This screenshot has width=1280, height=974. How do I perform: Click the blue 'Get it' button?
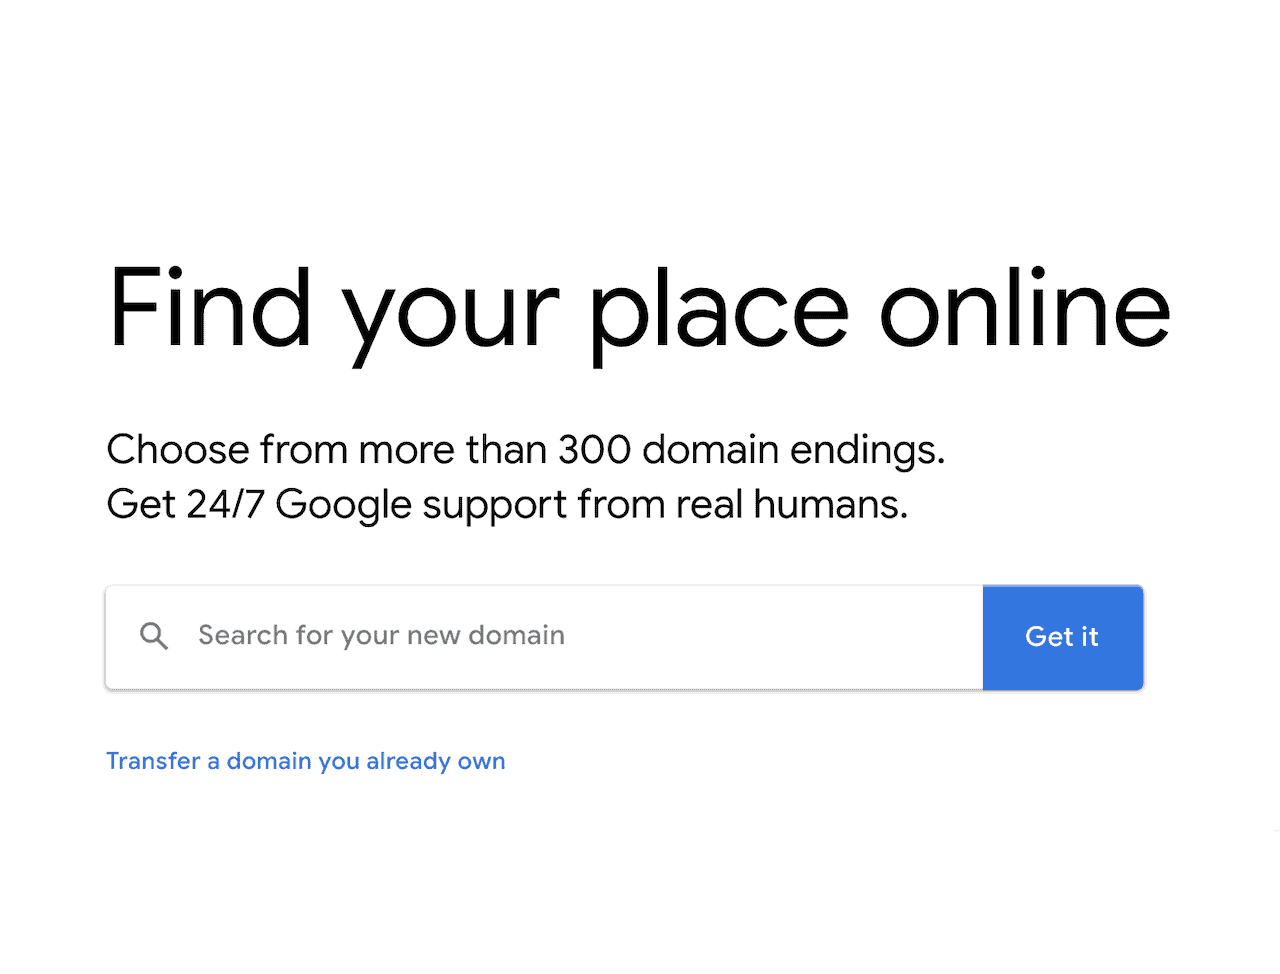[1063, 637]
